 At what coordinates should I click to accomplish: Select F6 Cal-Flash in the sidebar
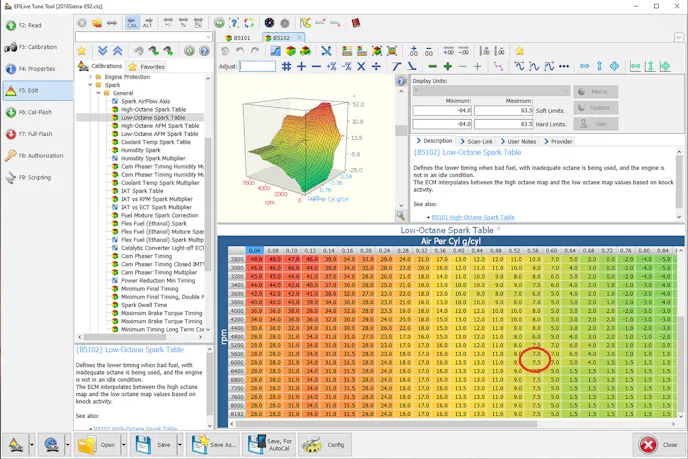[x=35, y=112]
